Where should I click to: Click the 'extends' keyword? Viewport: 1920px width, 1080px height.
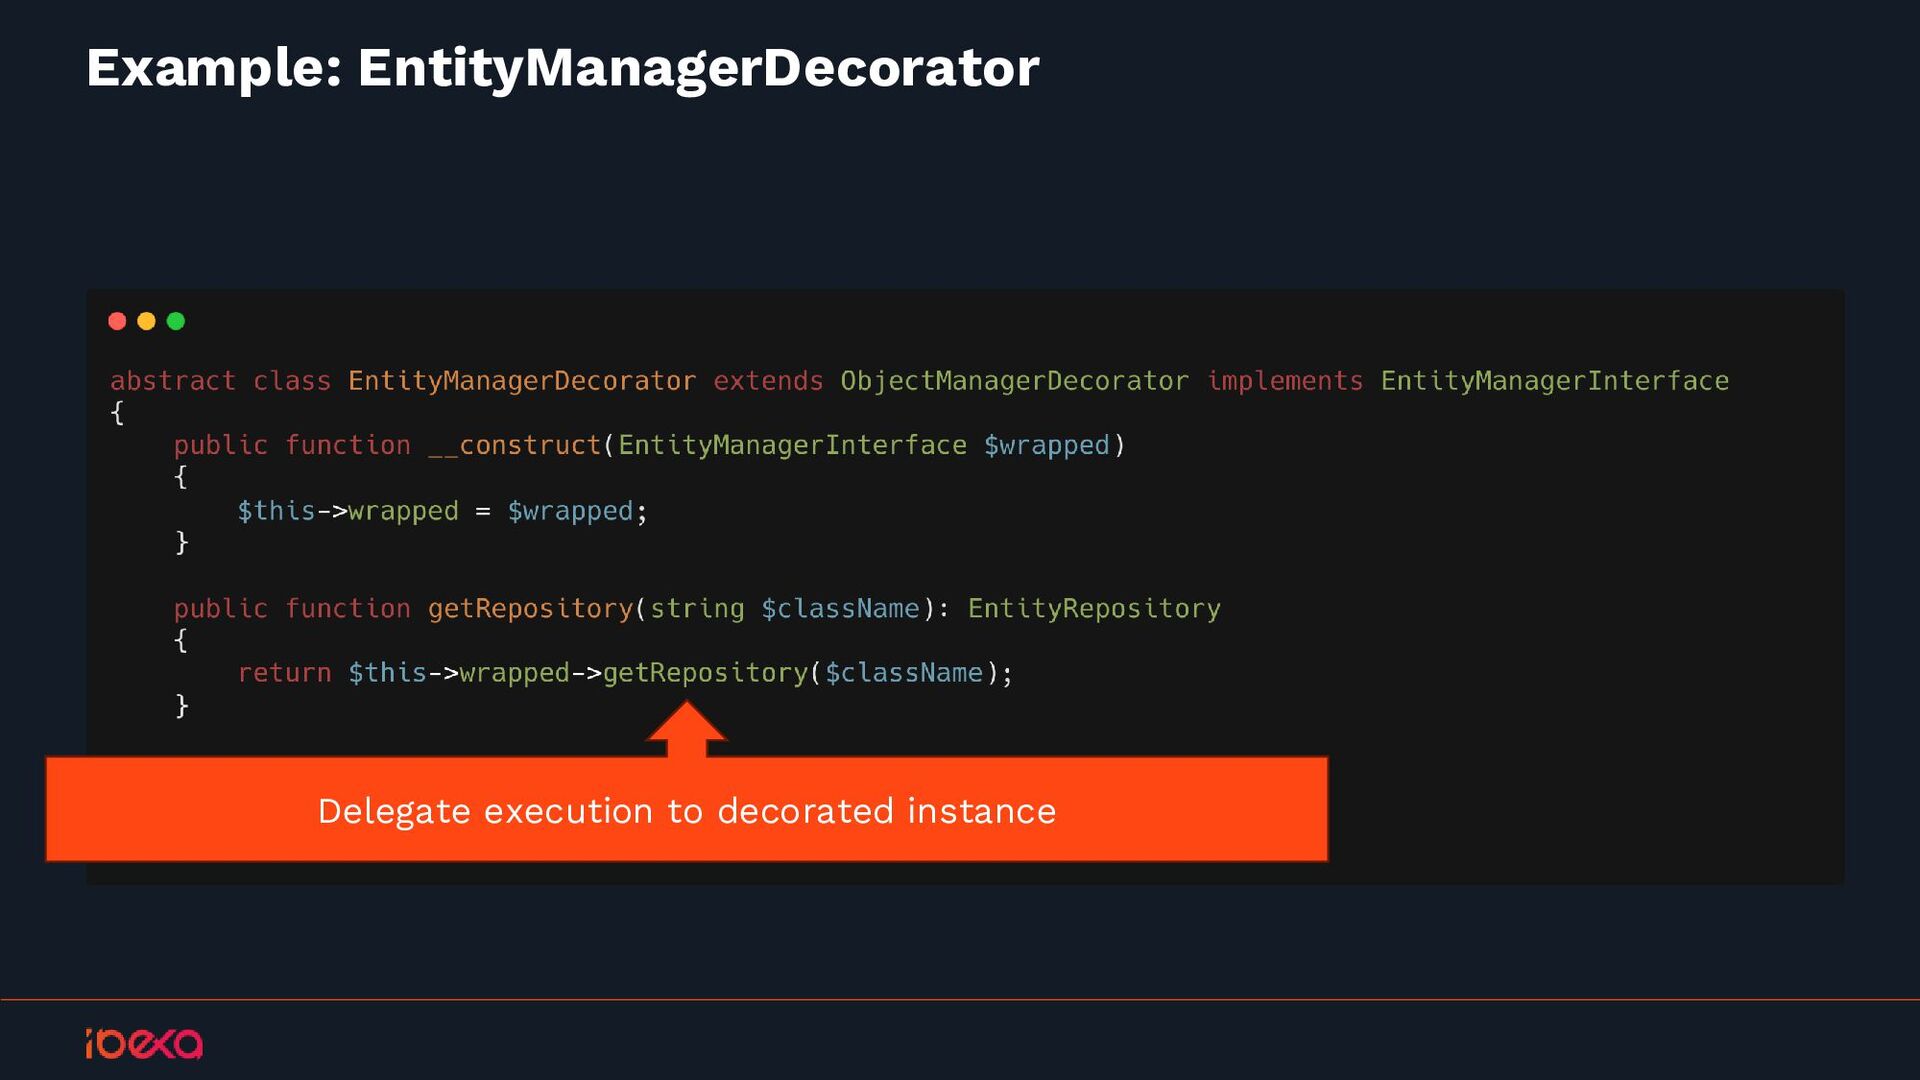coord(767,381)
